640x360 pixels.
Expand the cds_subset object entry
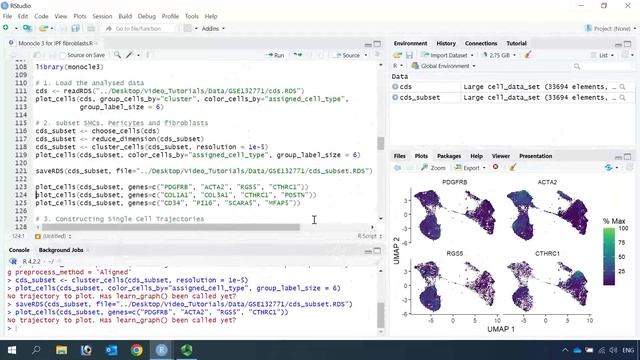pyautogui.click(x=395, y=98)
